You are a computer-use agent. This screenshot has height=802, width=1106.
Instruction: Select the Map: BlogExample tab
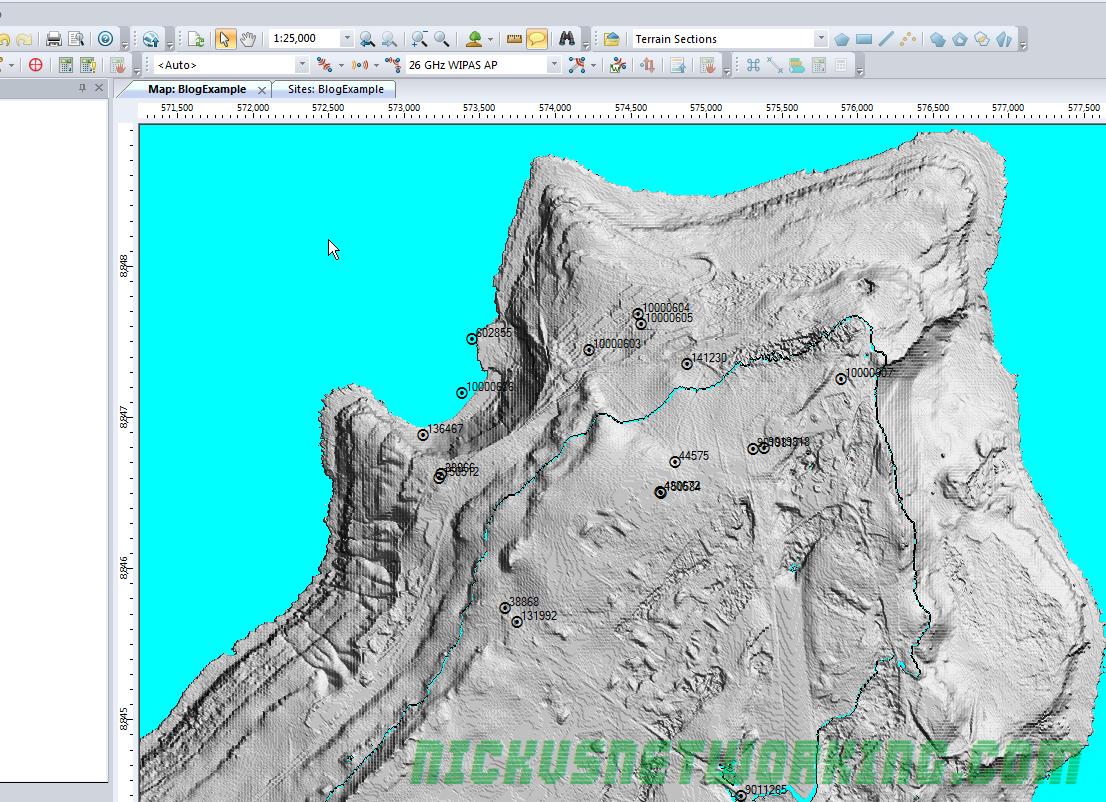pyautogui.click(x=196, y=89)
